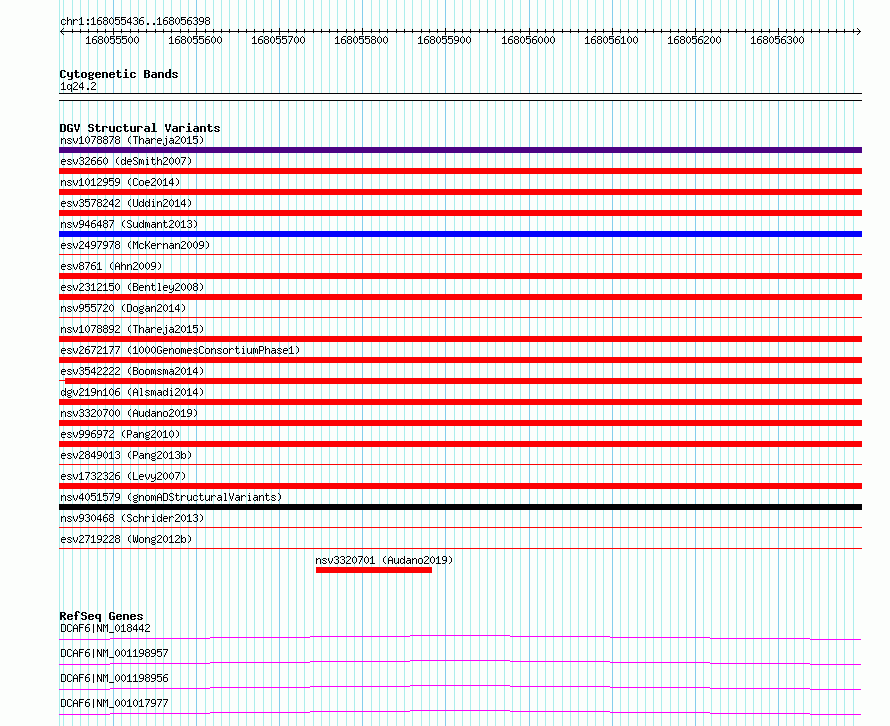
Task: Click ruler position 168056300
Action: click(x=777, y=40)
